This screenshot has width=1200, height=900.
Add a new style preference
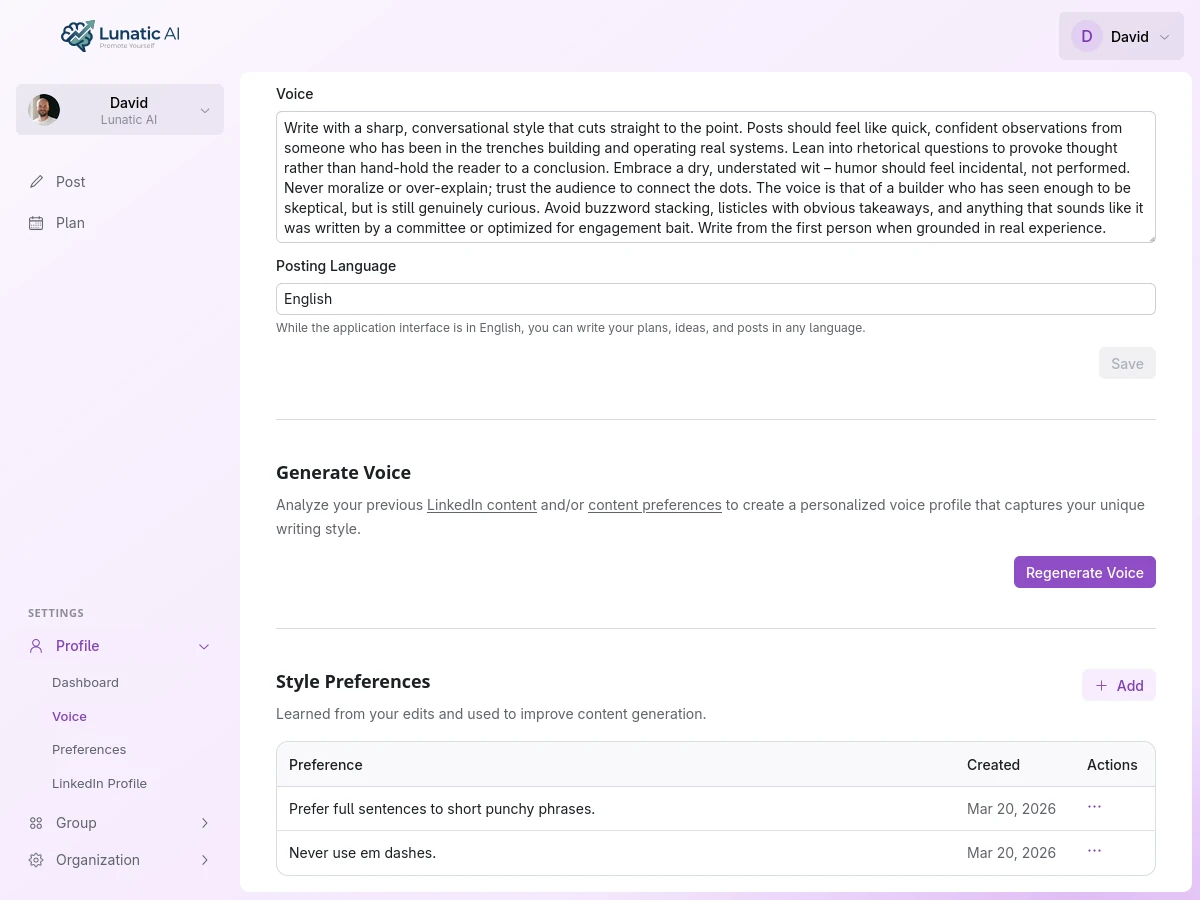[1119, 685]
